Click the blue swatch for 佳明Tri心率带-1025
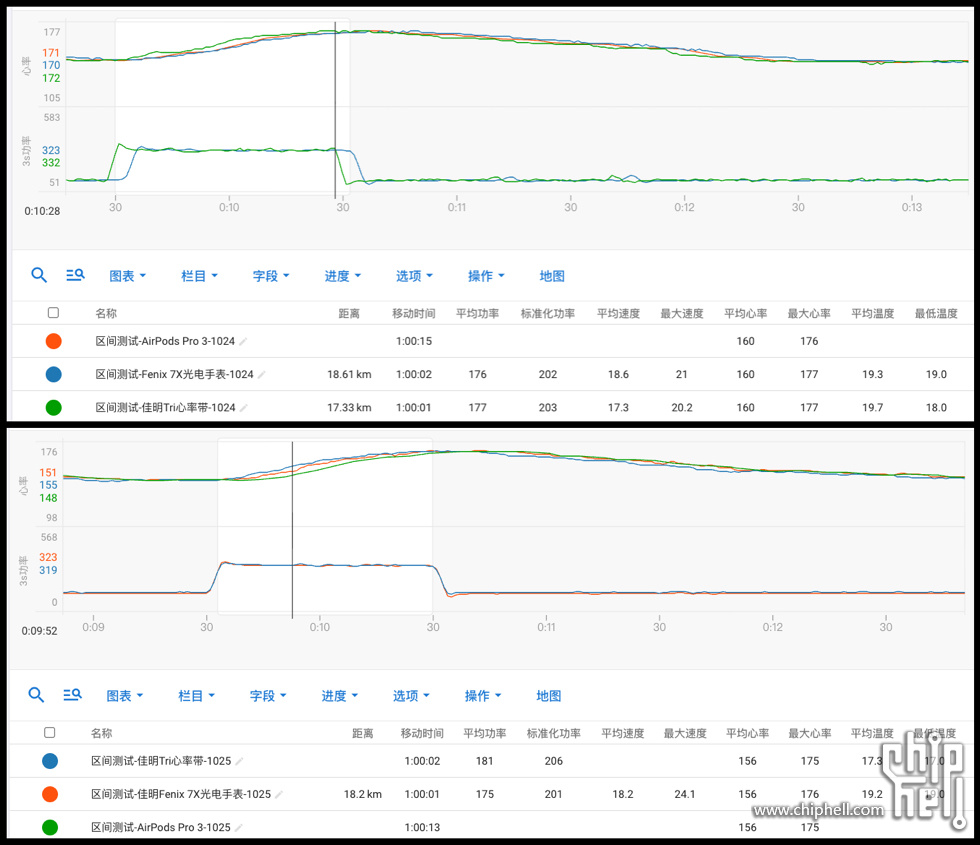Viewport: 980px width, 845px height. (x=50, y=761)
